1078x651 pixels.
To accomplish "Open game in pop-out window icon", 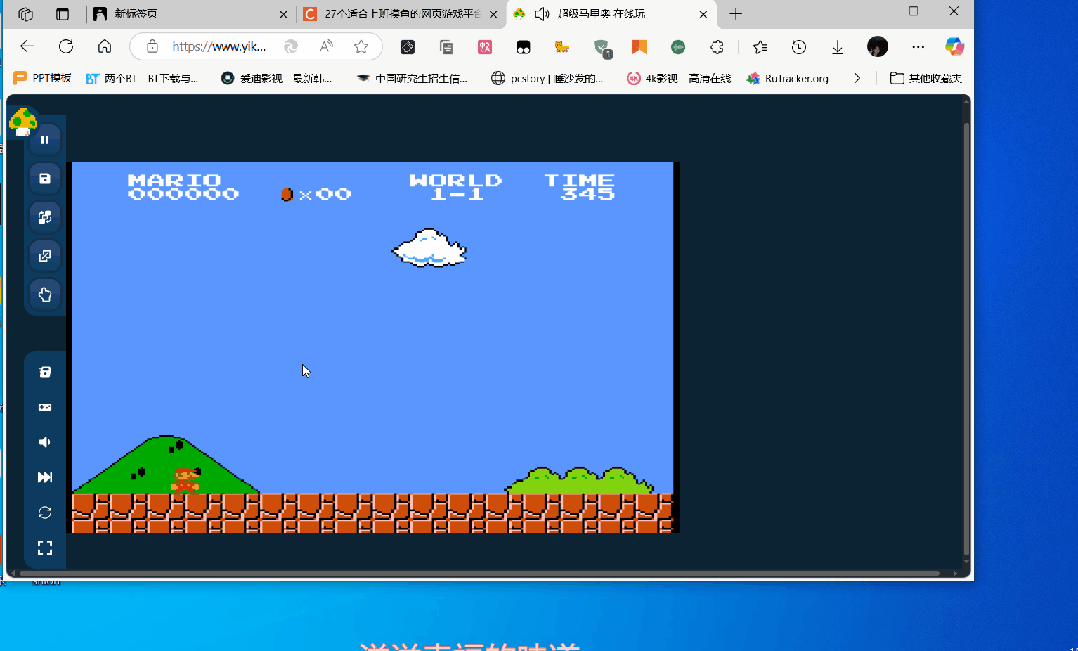I will click(x=45, y=256).
